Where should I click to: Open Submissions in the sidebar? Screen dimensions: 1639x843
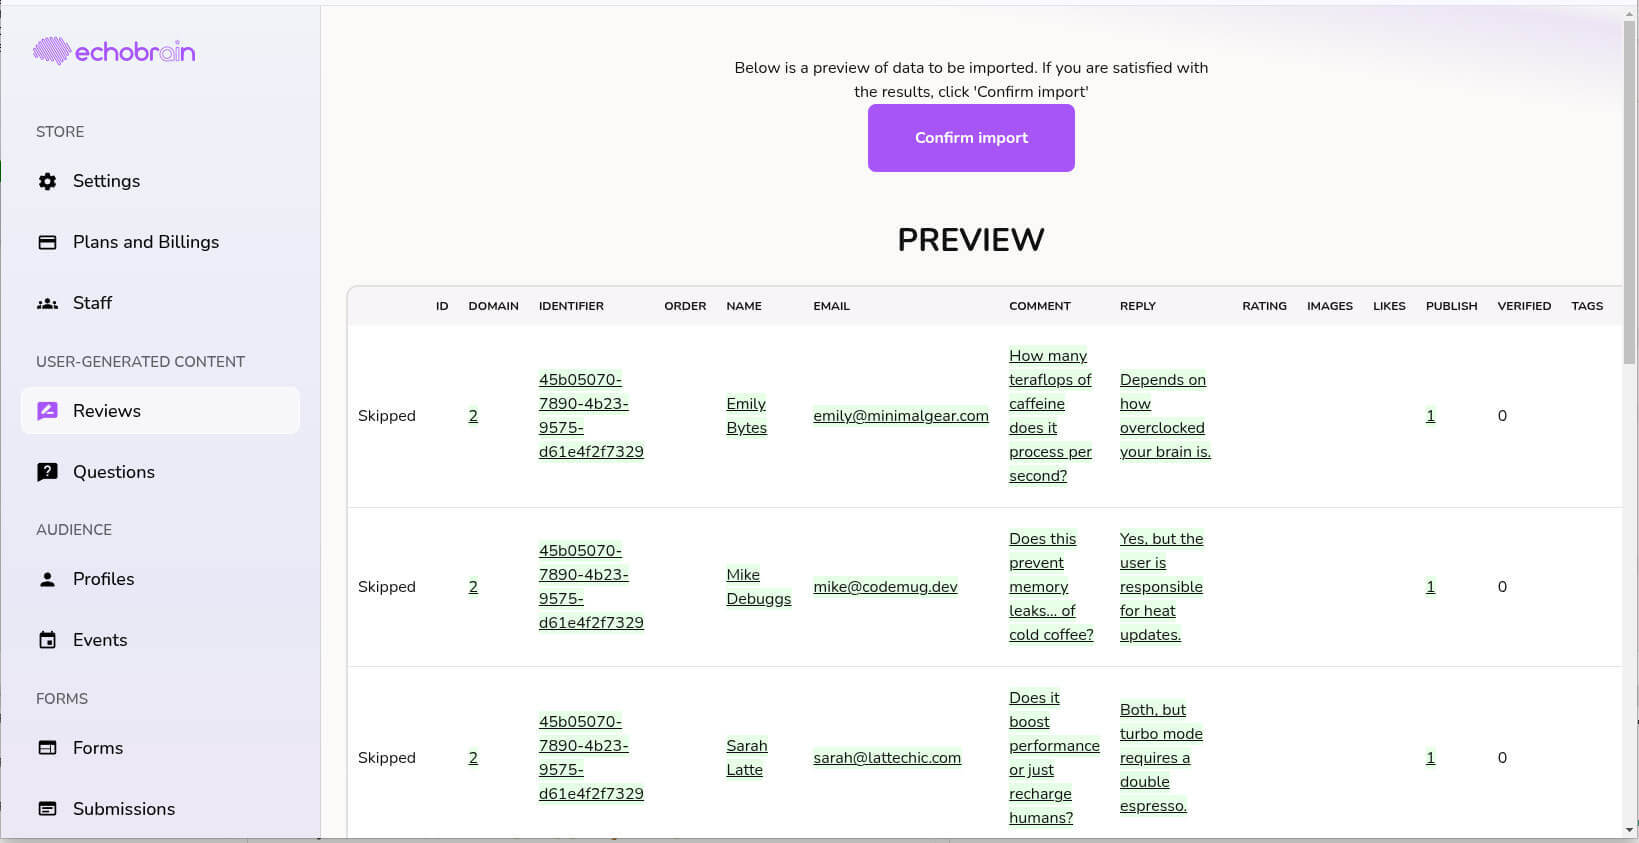(160, 809)
